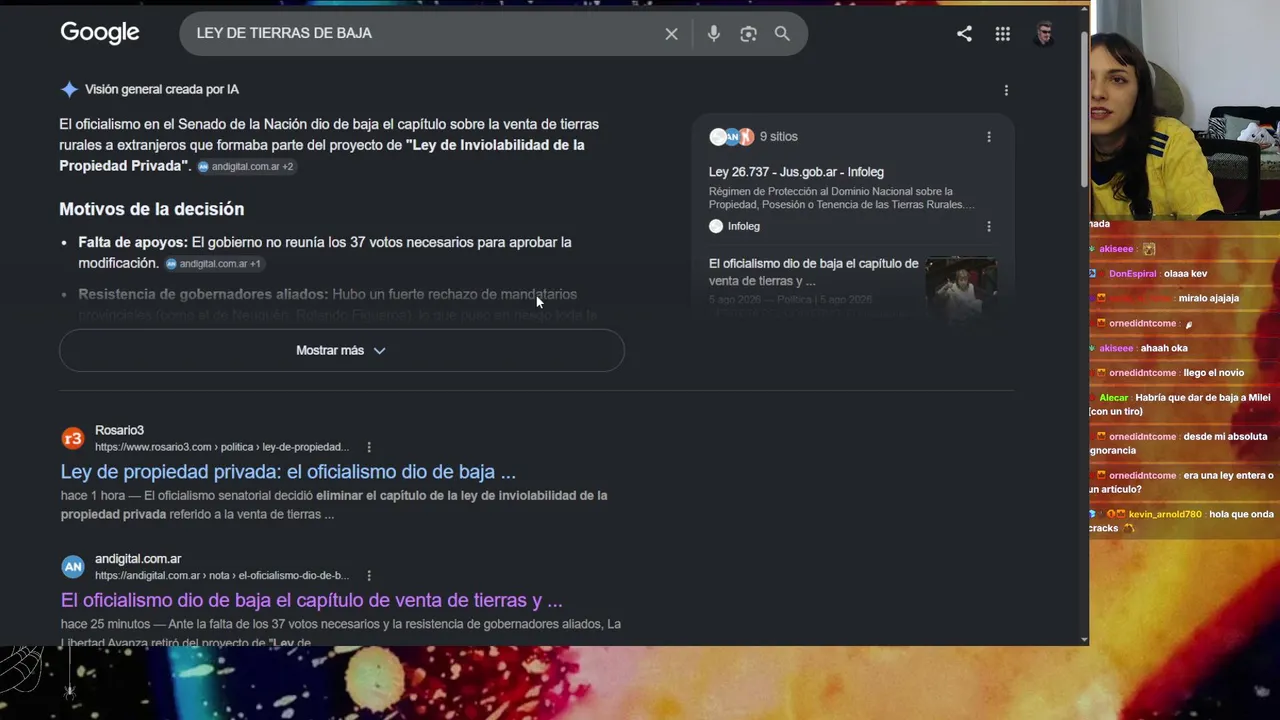Click the Infoleg source favicon
This screenshot has height=720, width=1280.
[x=716, y=226]
